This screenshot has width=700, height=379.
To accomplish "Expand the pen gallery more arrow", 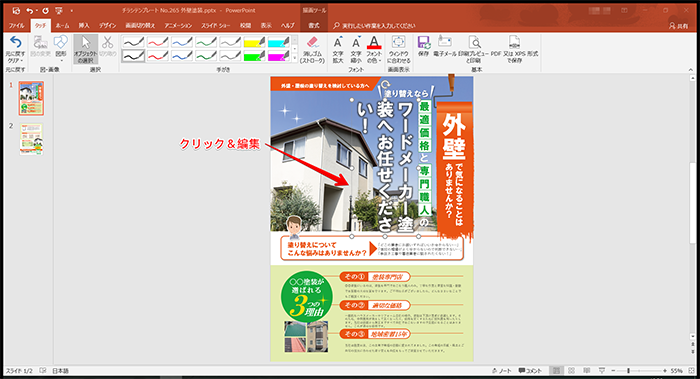I will [294, 58].
